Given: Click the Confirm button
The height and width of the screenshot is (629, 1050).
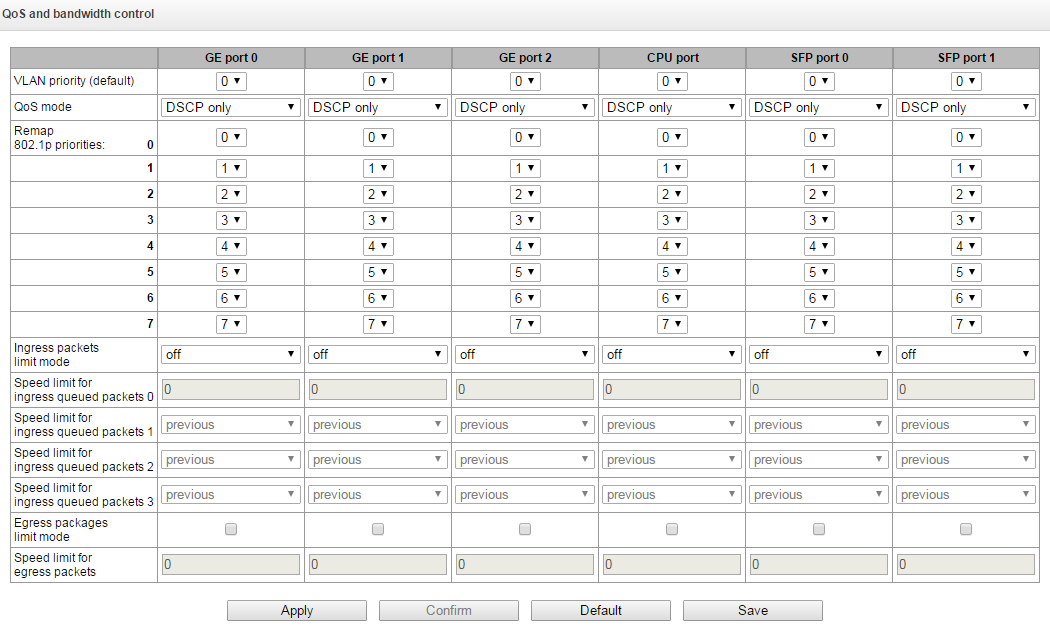Looking at the screenshot, I should click(449, 610).
